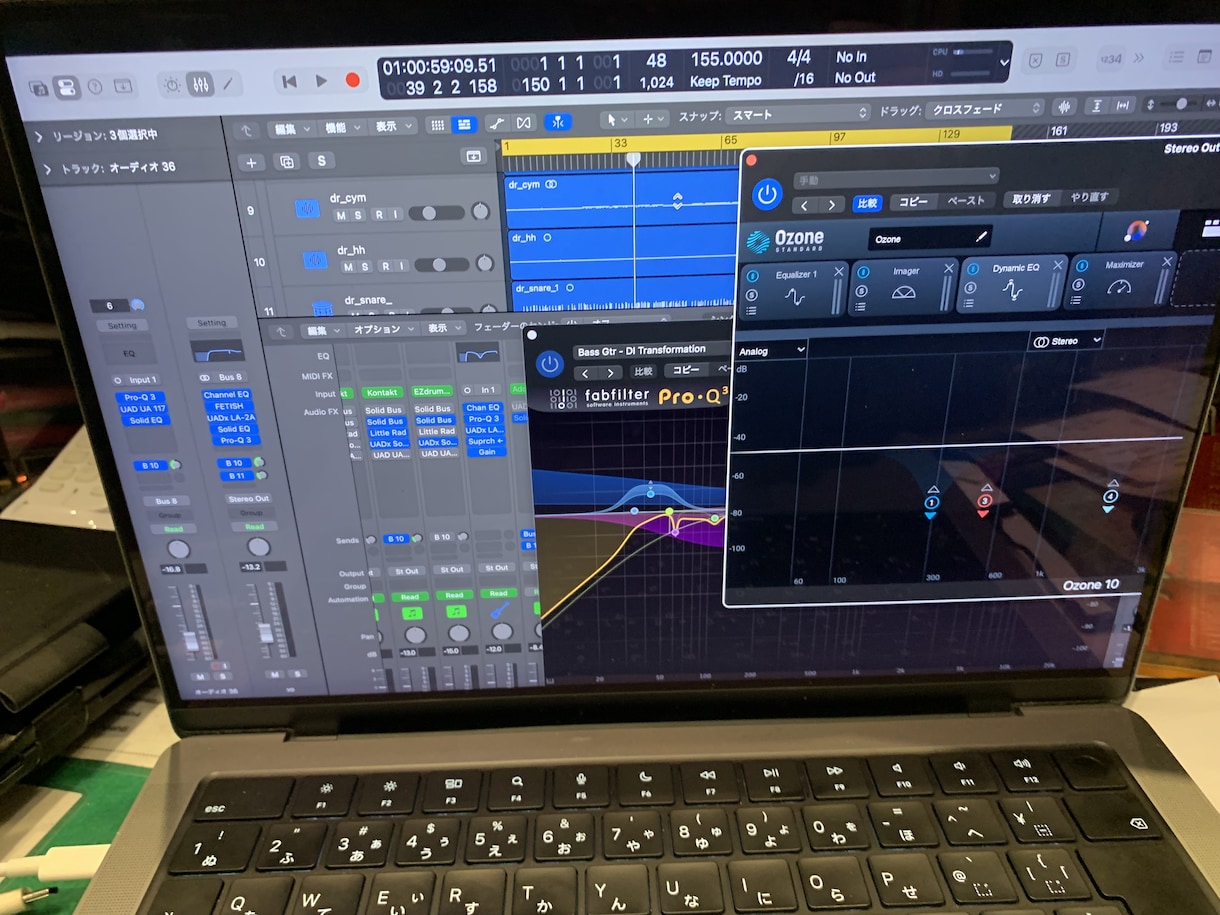
Task: Select the Imager module in Ozone
Action: coord(904,286)
